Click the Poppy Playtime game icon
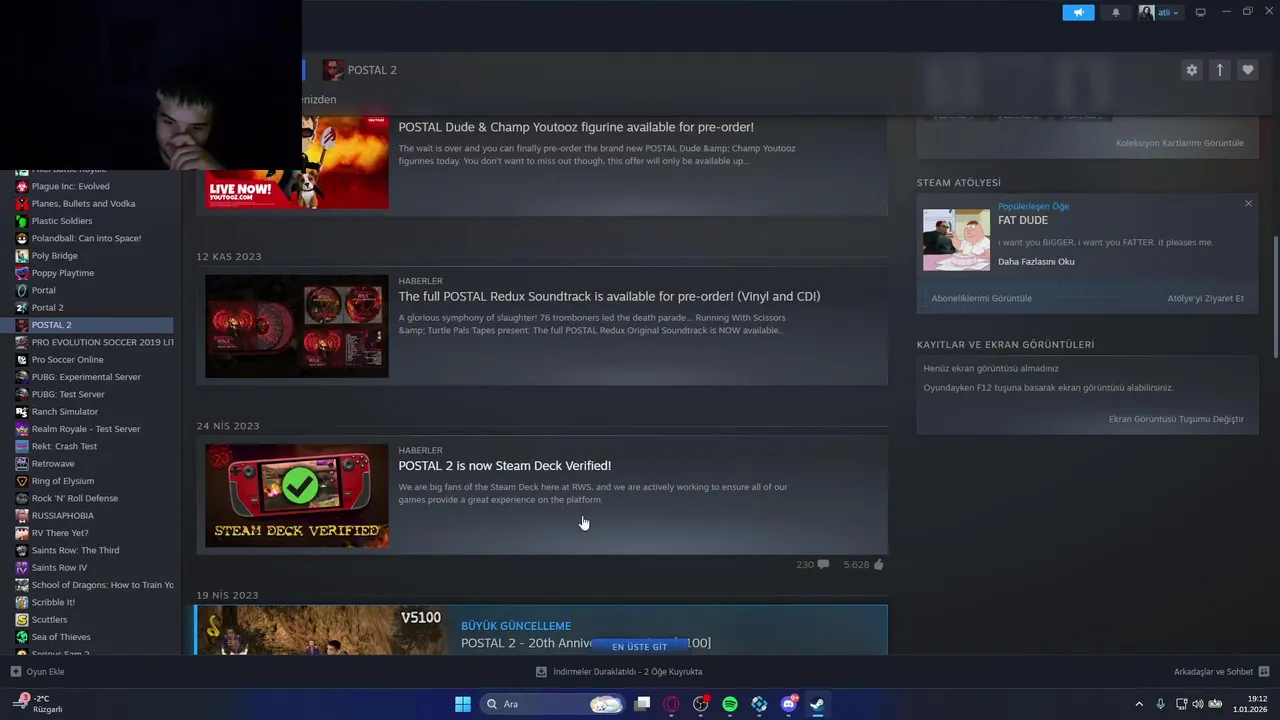 coord(22,273)
